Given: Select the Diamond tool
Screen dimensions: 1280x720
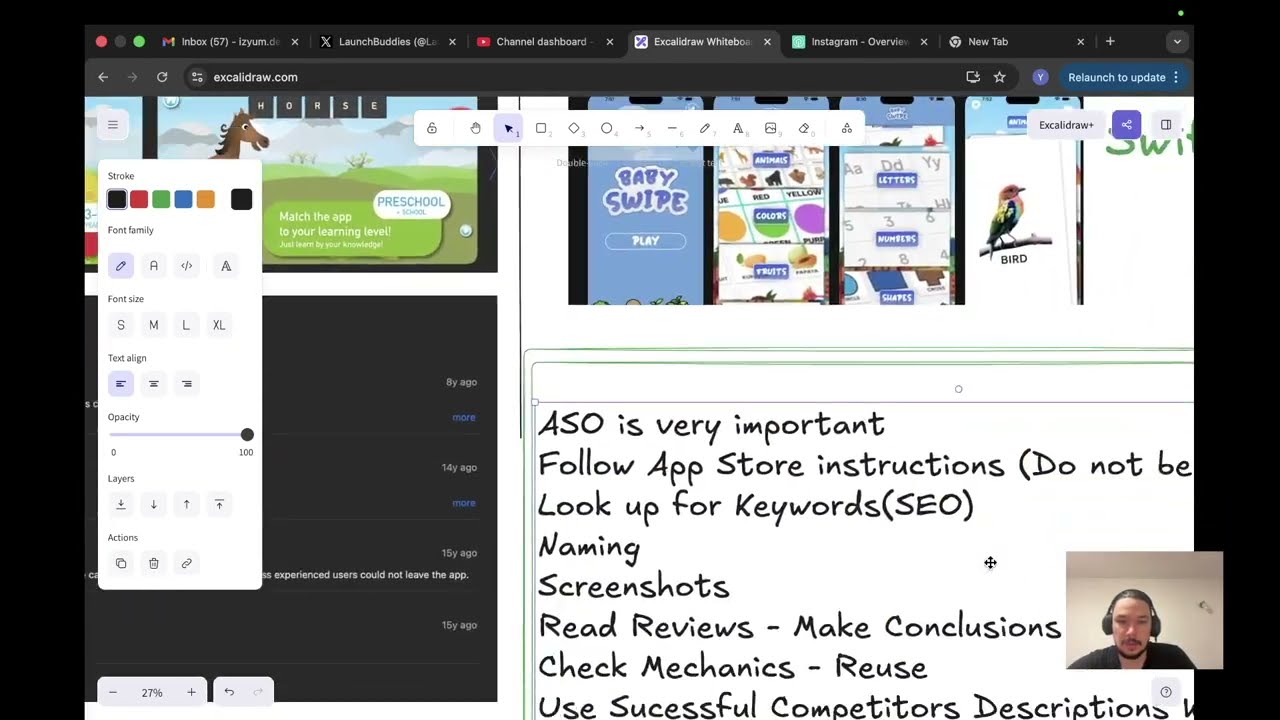Looking at the screenshot, I should coord(574,128).
